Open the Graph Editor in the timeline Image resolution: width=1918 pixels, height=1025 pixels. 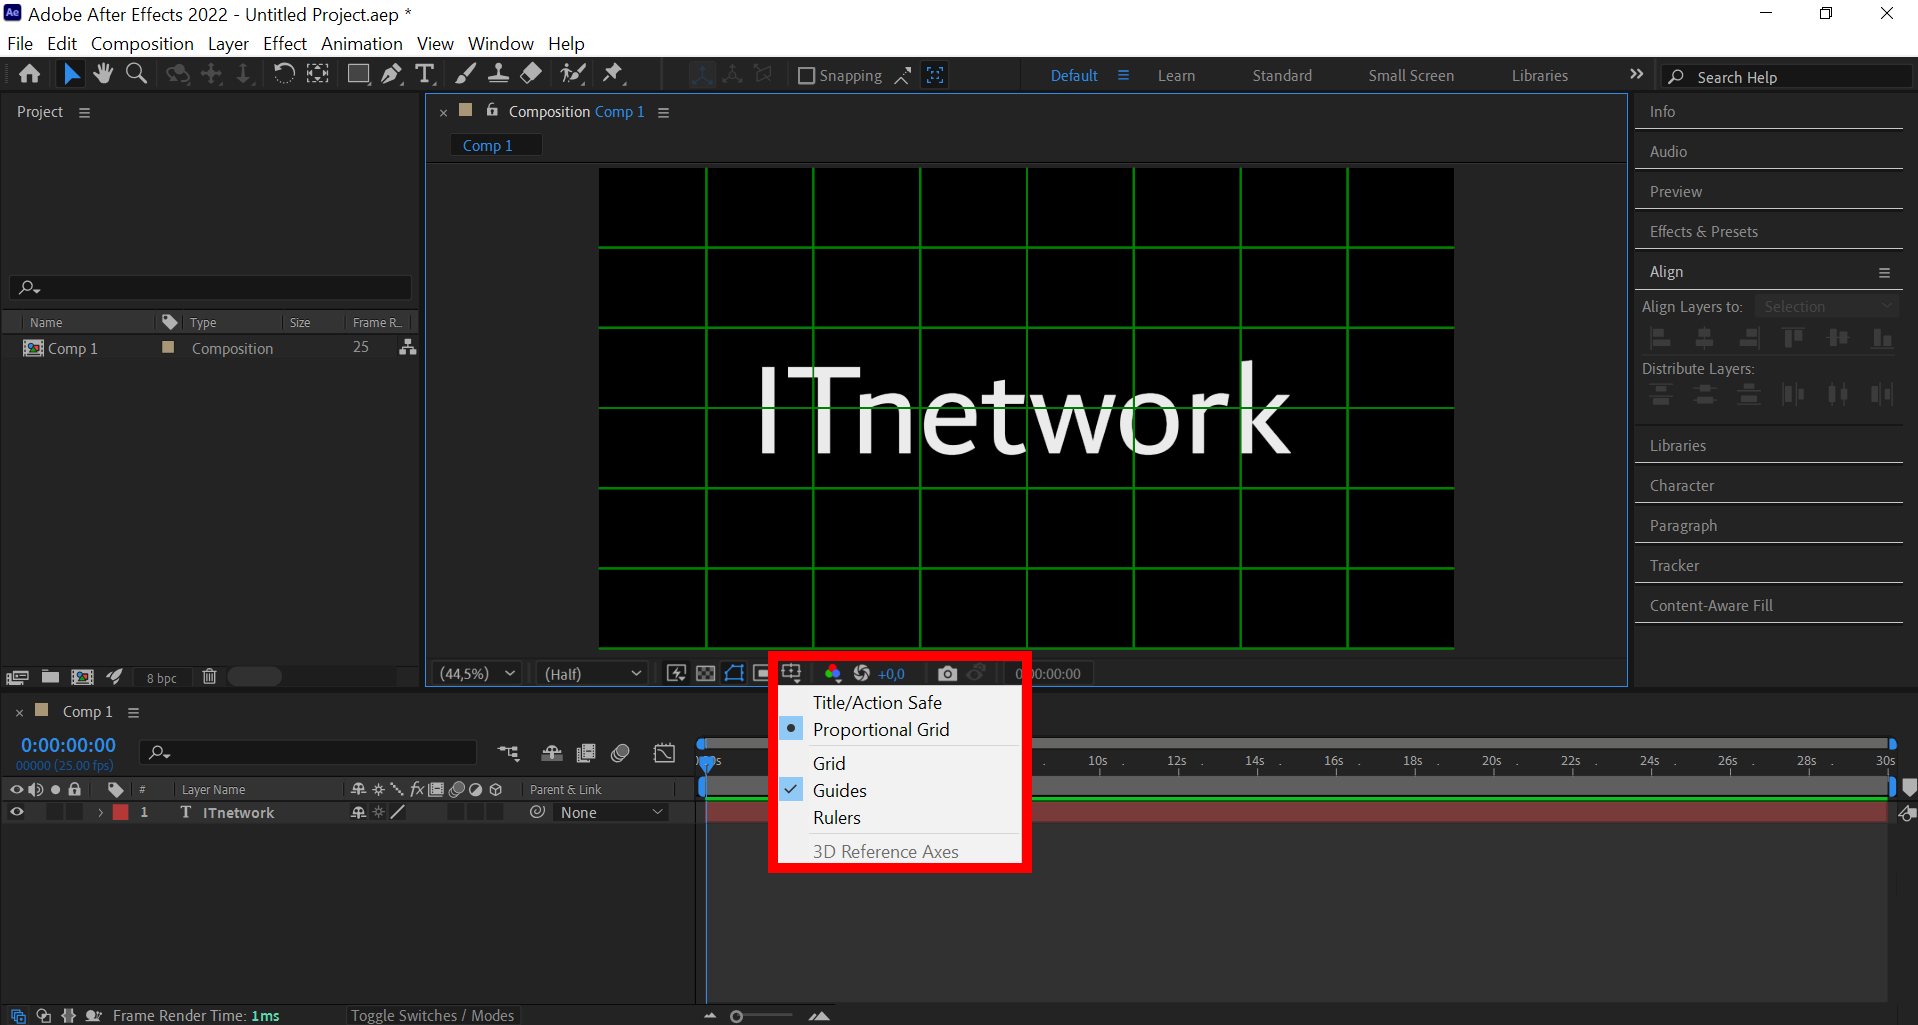pyautogui.click(x=664, y=753)
